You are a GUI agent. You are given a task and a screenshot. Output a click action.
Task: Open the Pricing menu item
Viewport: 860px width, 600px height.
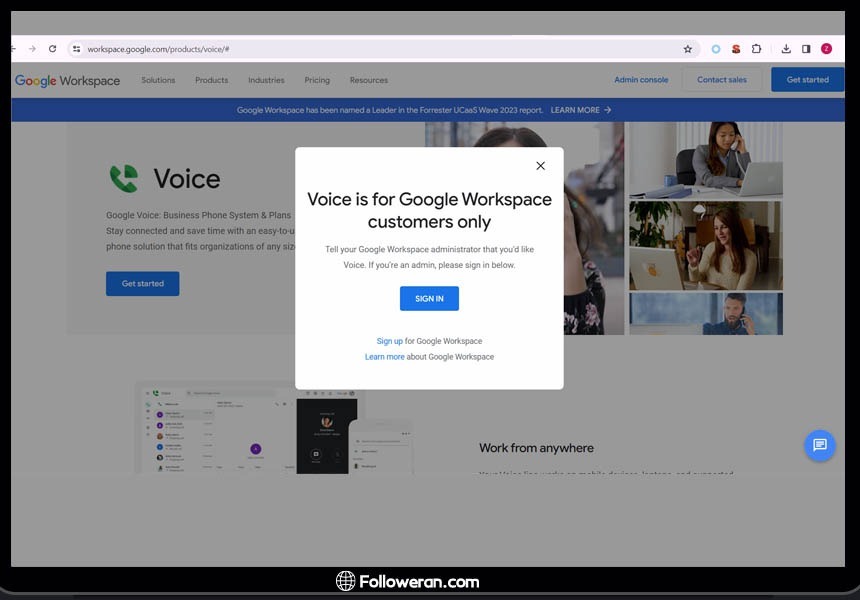click(x=317, y=80)
